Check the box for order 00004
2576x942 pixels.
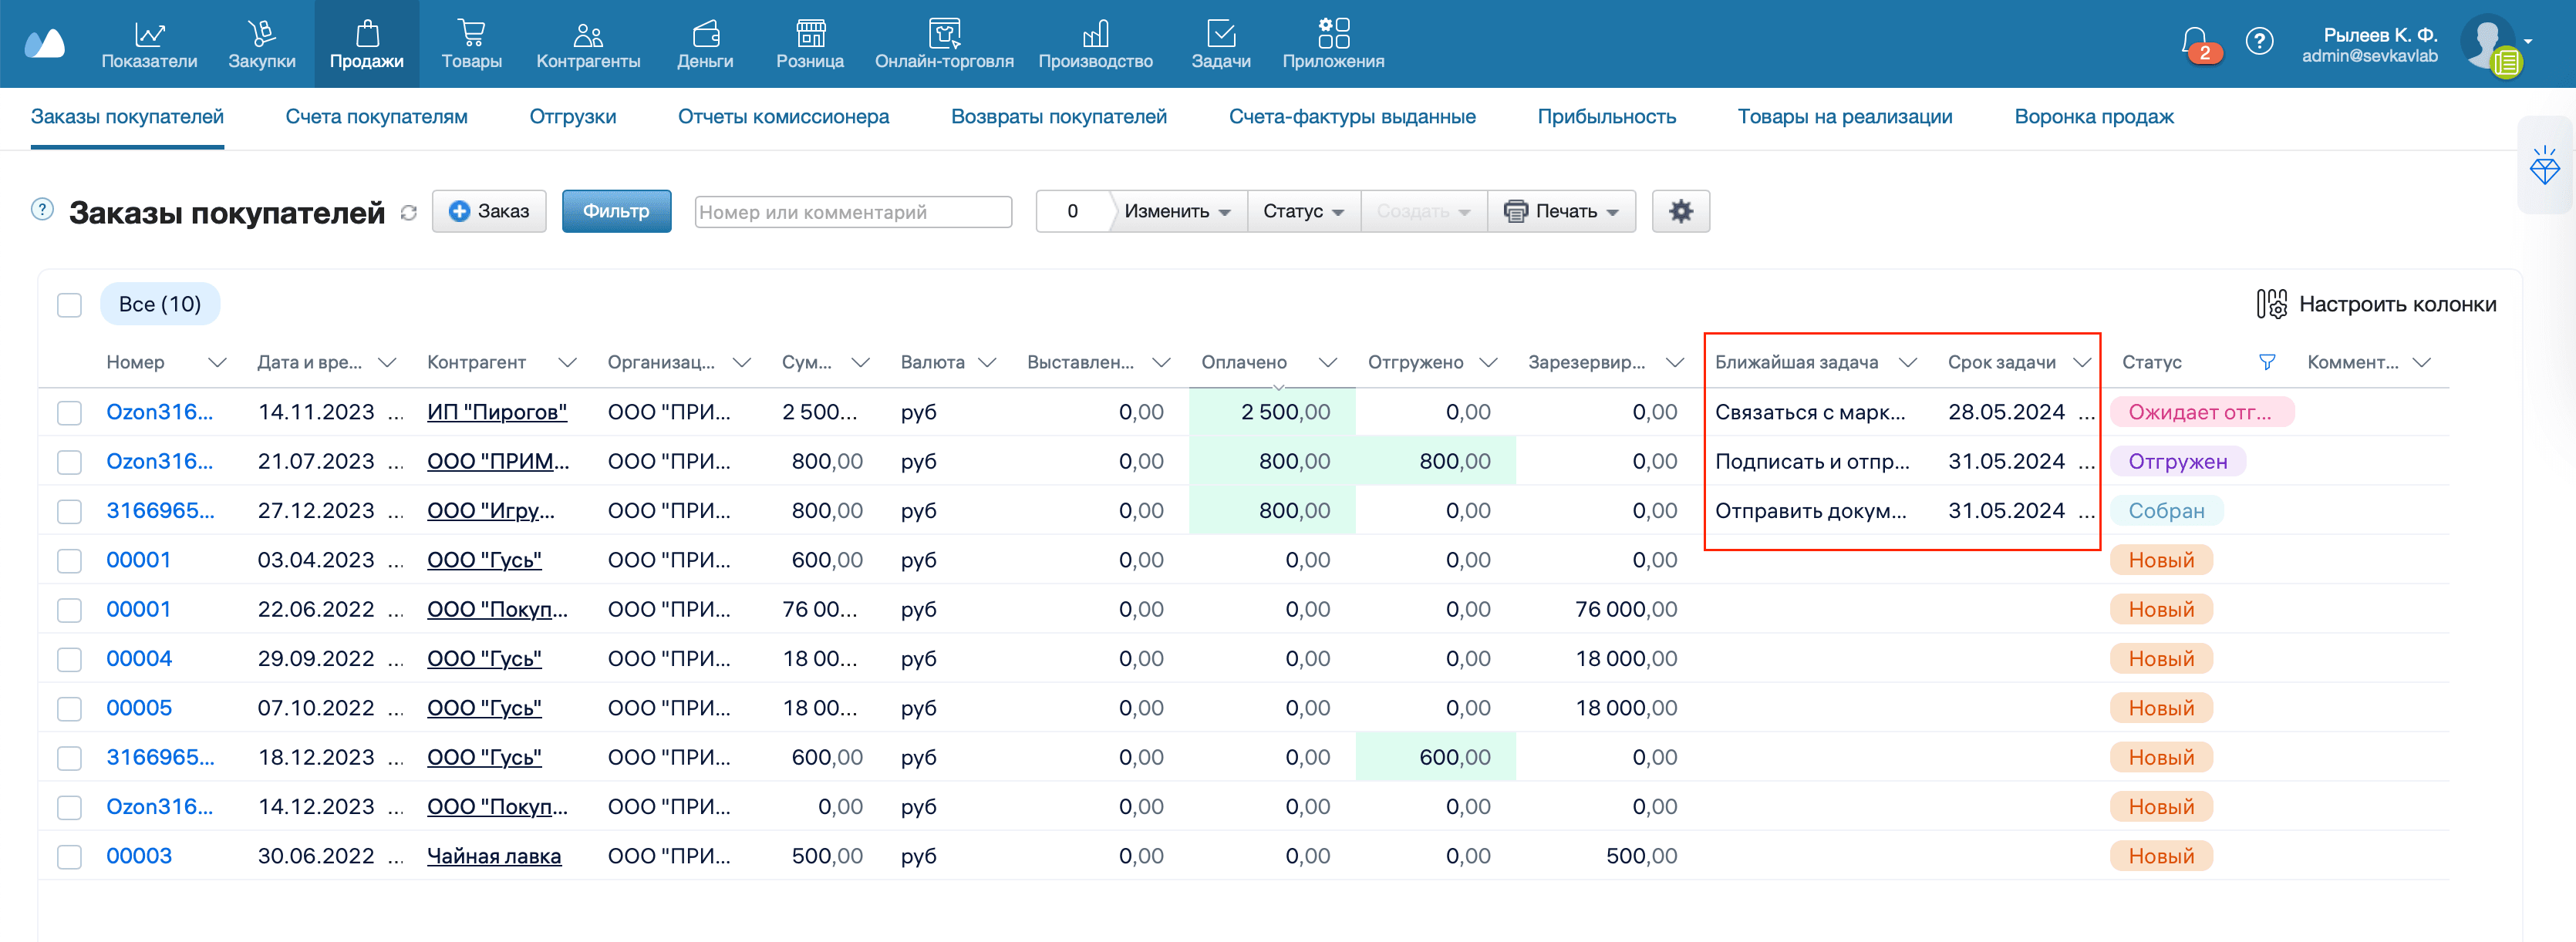(x=69, y=659)
